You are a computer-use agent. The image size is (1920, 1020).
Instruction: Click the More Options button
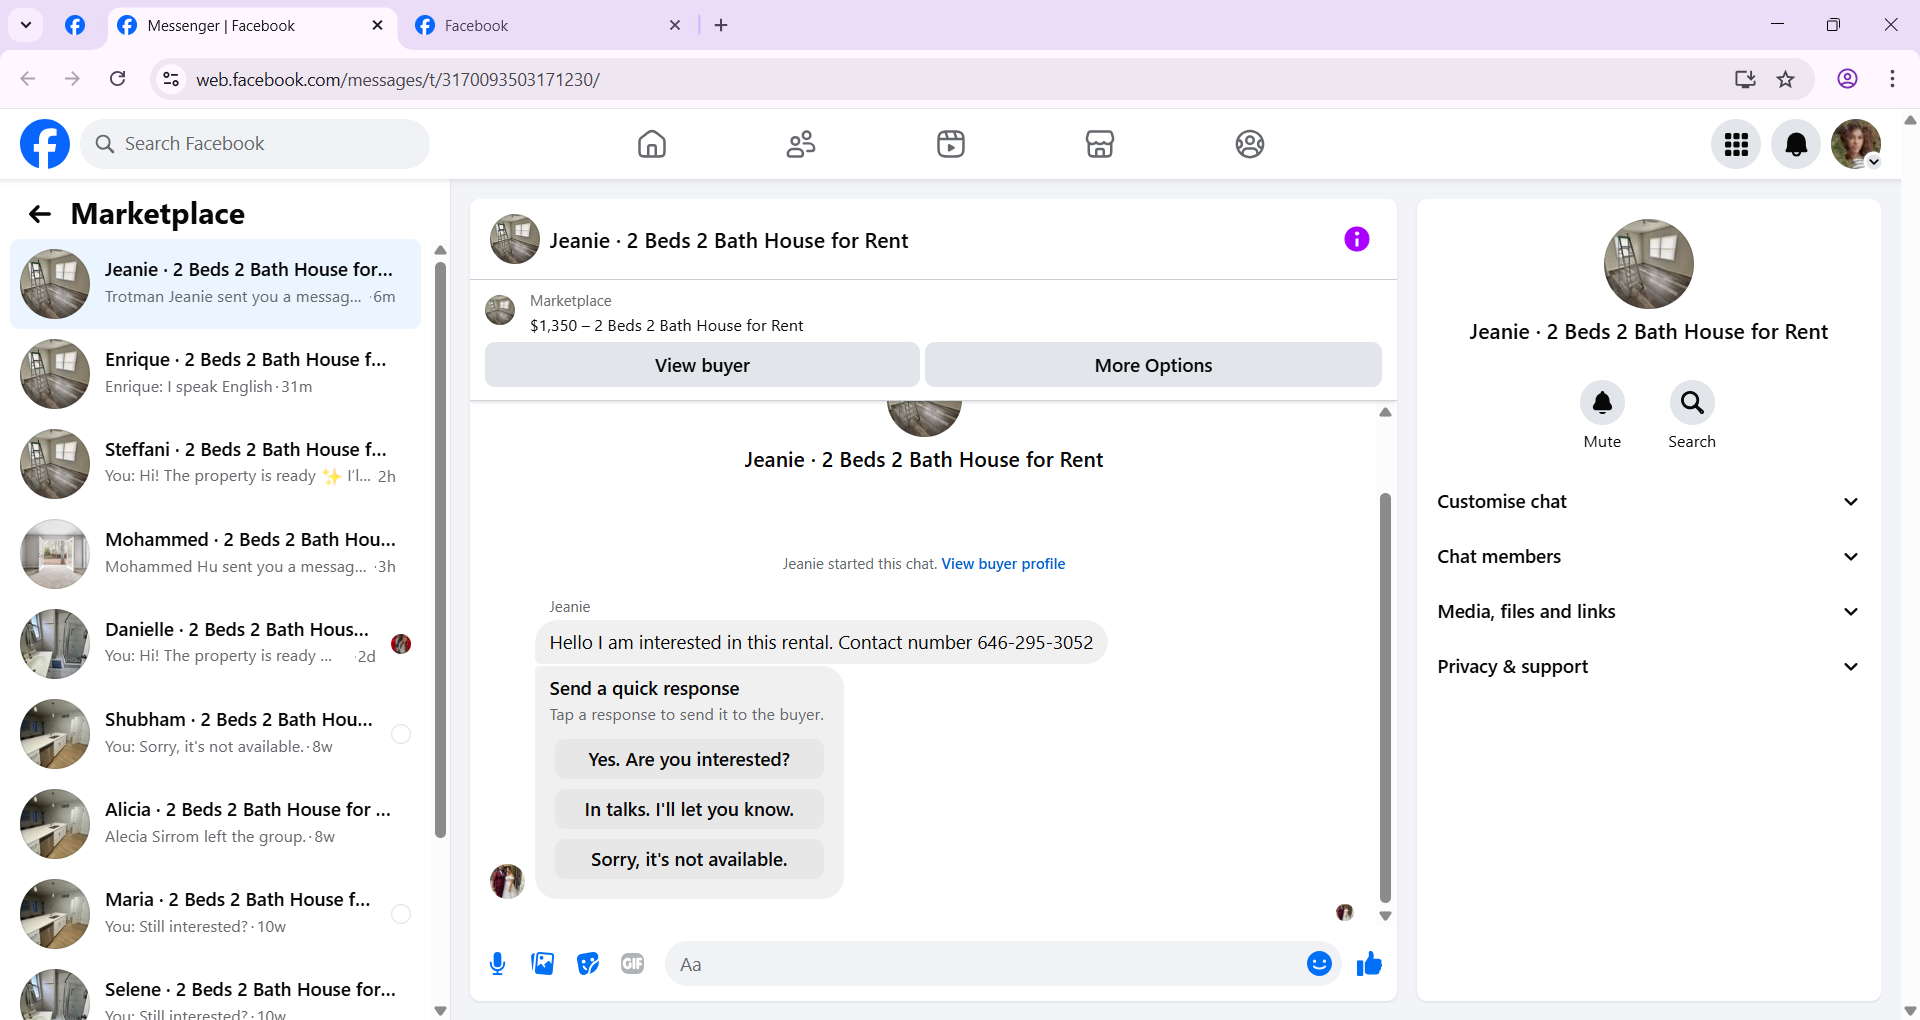pos(1153,365)
